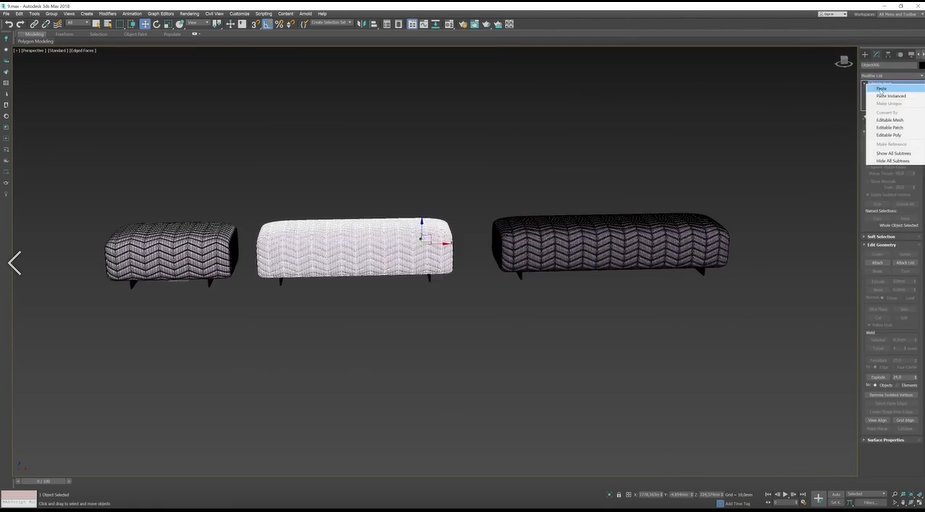The image size is (925, 512).
Task: Click the Redo arrow in toolbar
Action: click(x=21, y=24)
